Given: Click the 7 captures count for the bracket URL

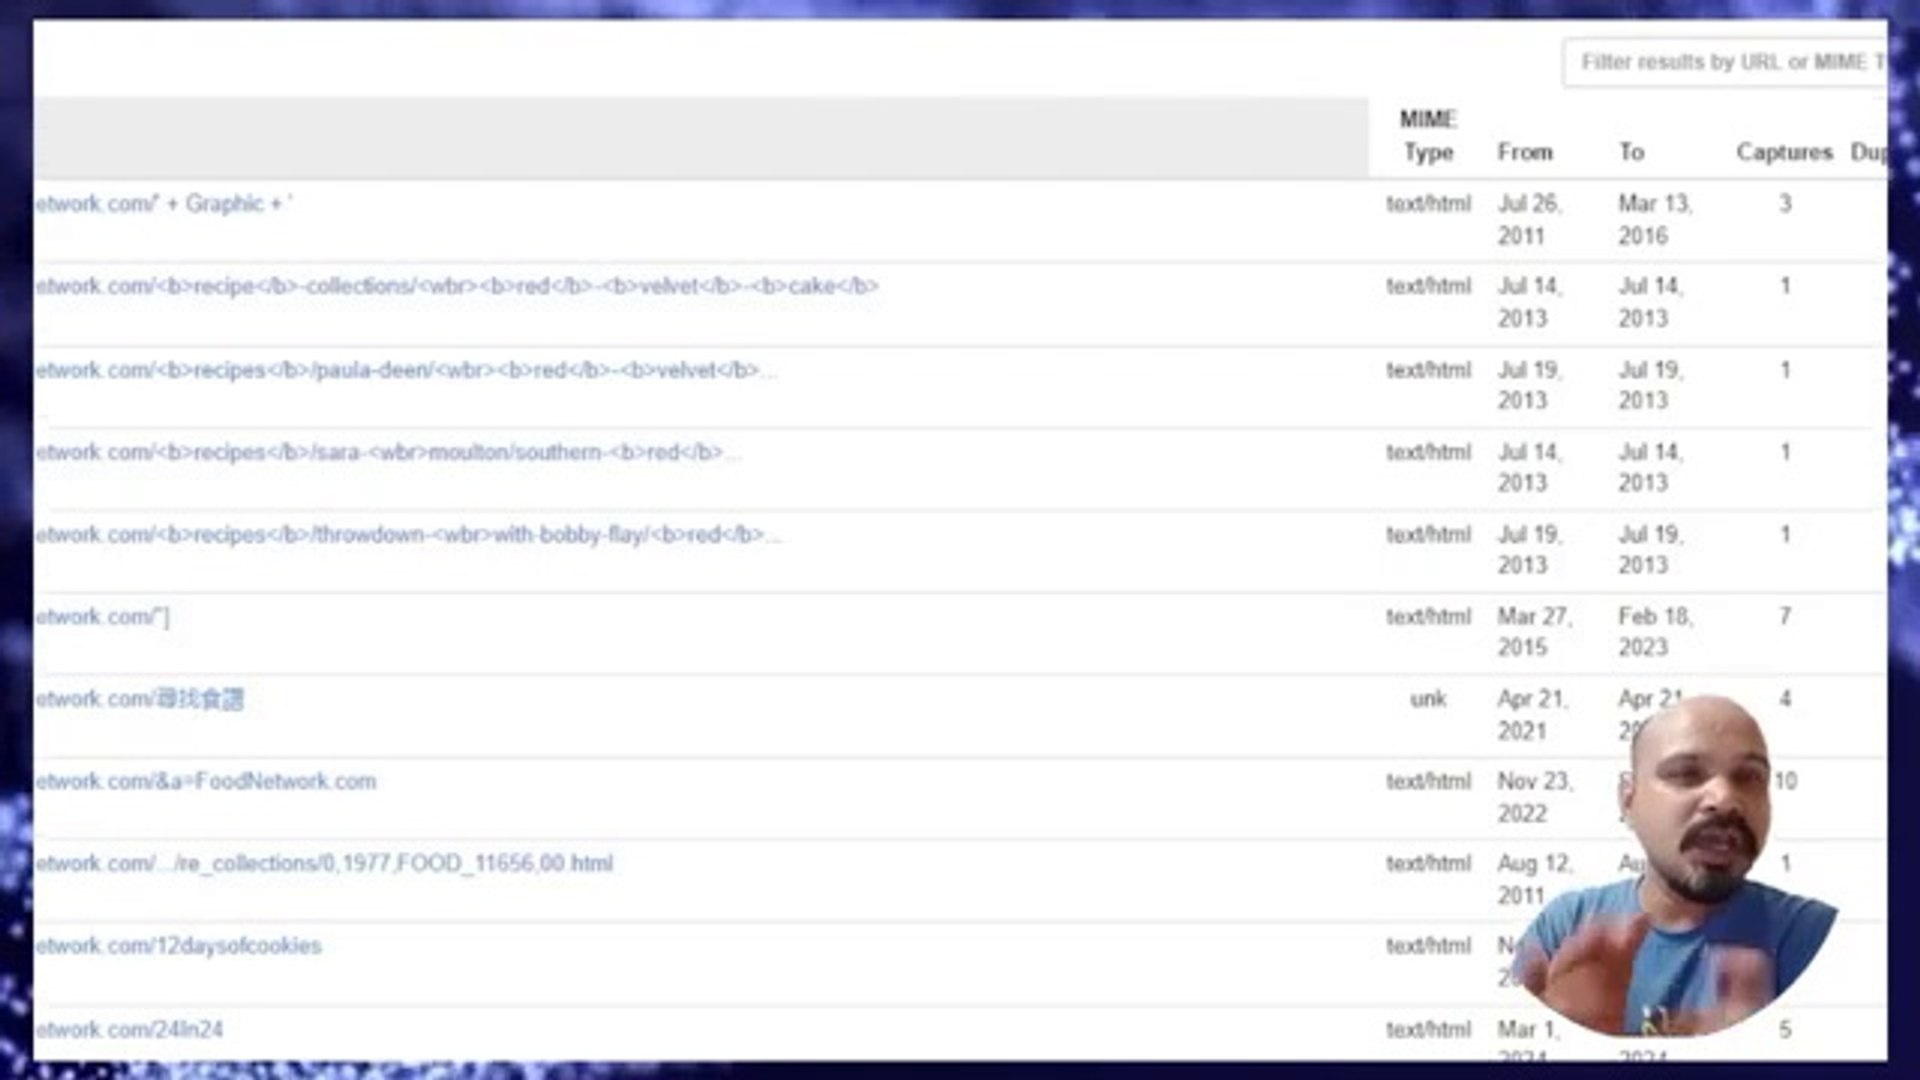Looking at the screenshot, I should click(1784, 616).
